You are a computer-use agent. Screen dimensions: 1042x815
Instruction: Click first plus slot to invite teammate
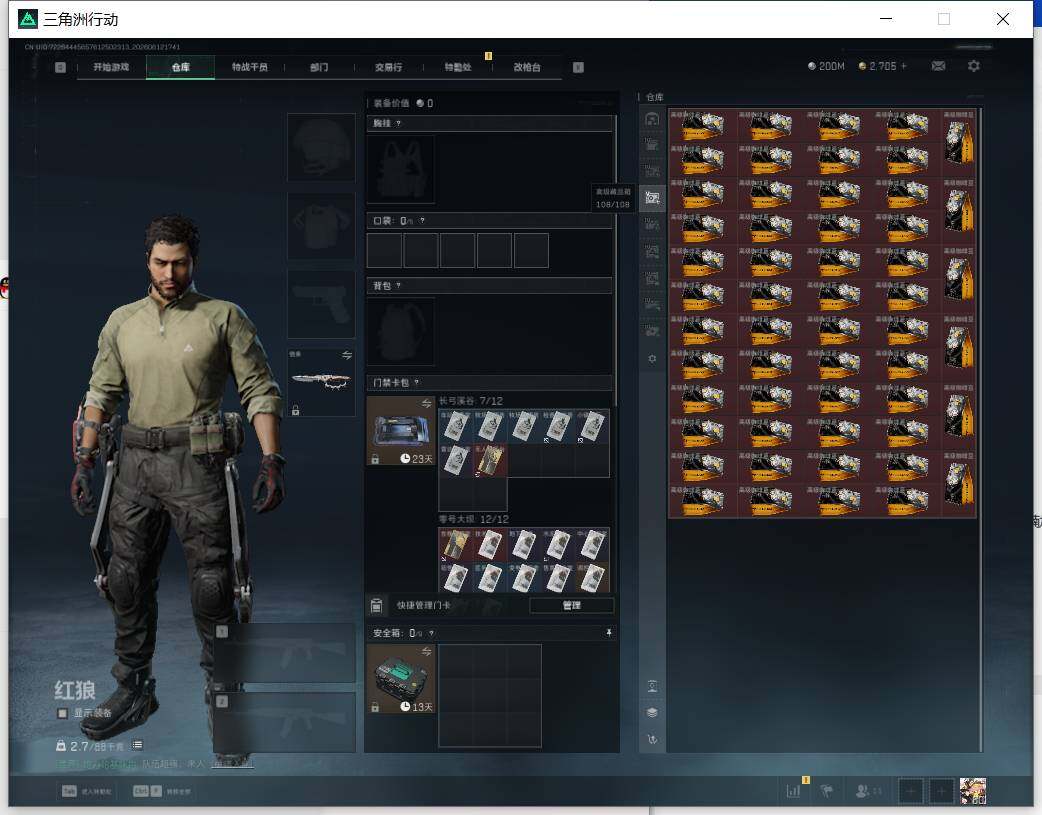[x=911, y=791]
